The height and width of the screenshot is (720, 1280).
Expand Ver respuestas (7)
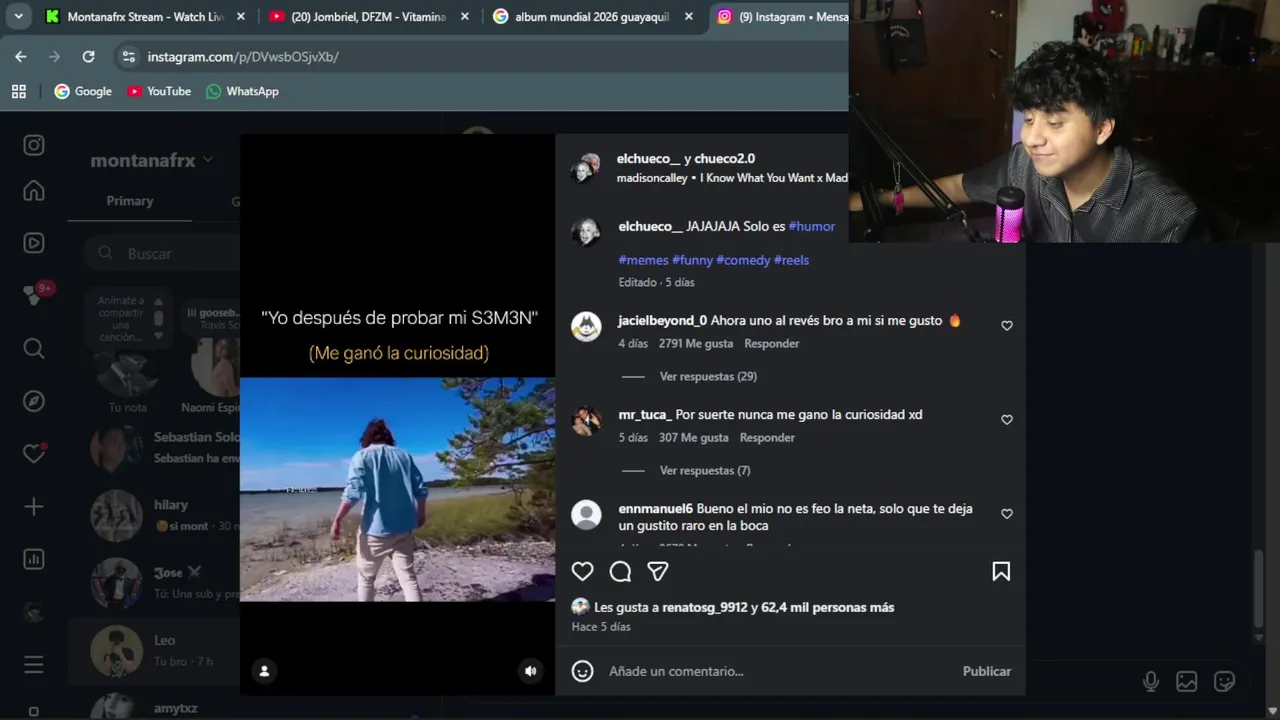coord(705,470)
